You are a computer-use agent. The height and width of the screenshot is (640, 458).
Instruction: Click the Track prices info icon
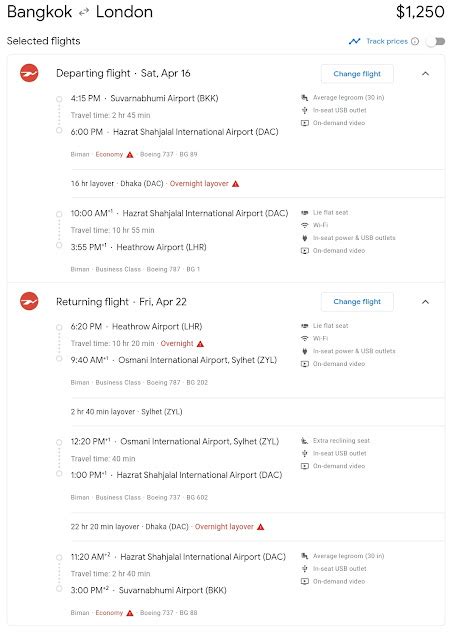click(415, 41)
